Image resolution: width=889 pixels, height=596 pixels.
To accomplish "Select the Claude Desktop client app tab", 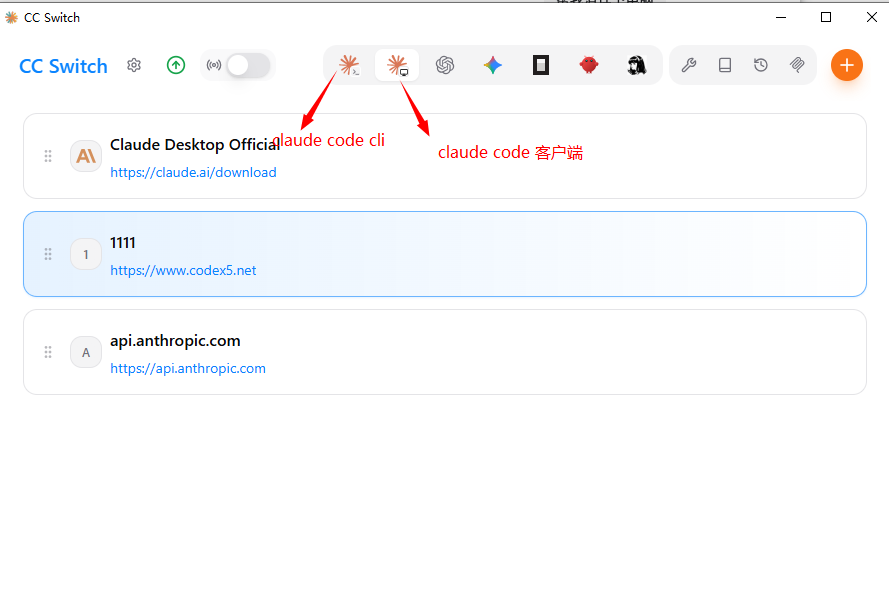I will (x=397, y=65).
